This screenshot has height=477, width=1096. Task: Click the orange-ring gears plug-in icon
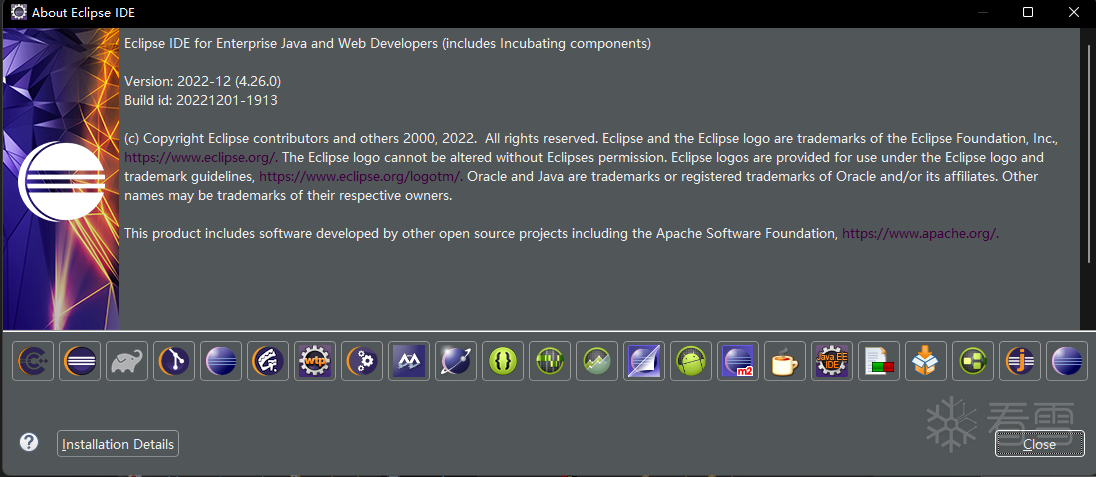click(x=361, y=361)
